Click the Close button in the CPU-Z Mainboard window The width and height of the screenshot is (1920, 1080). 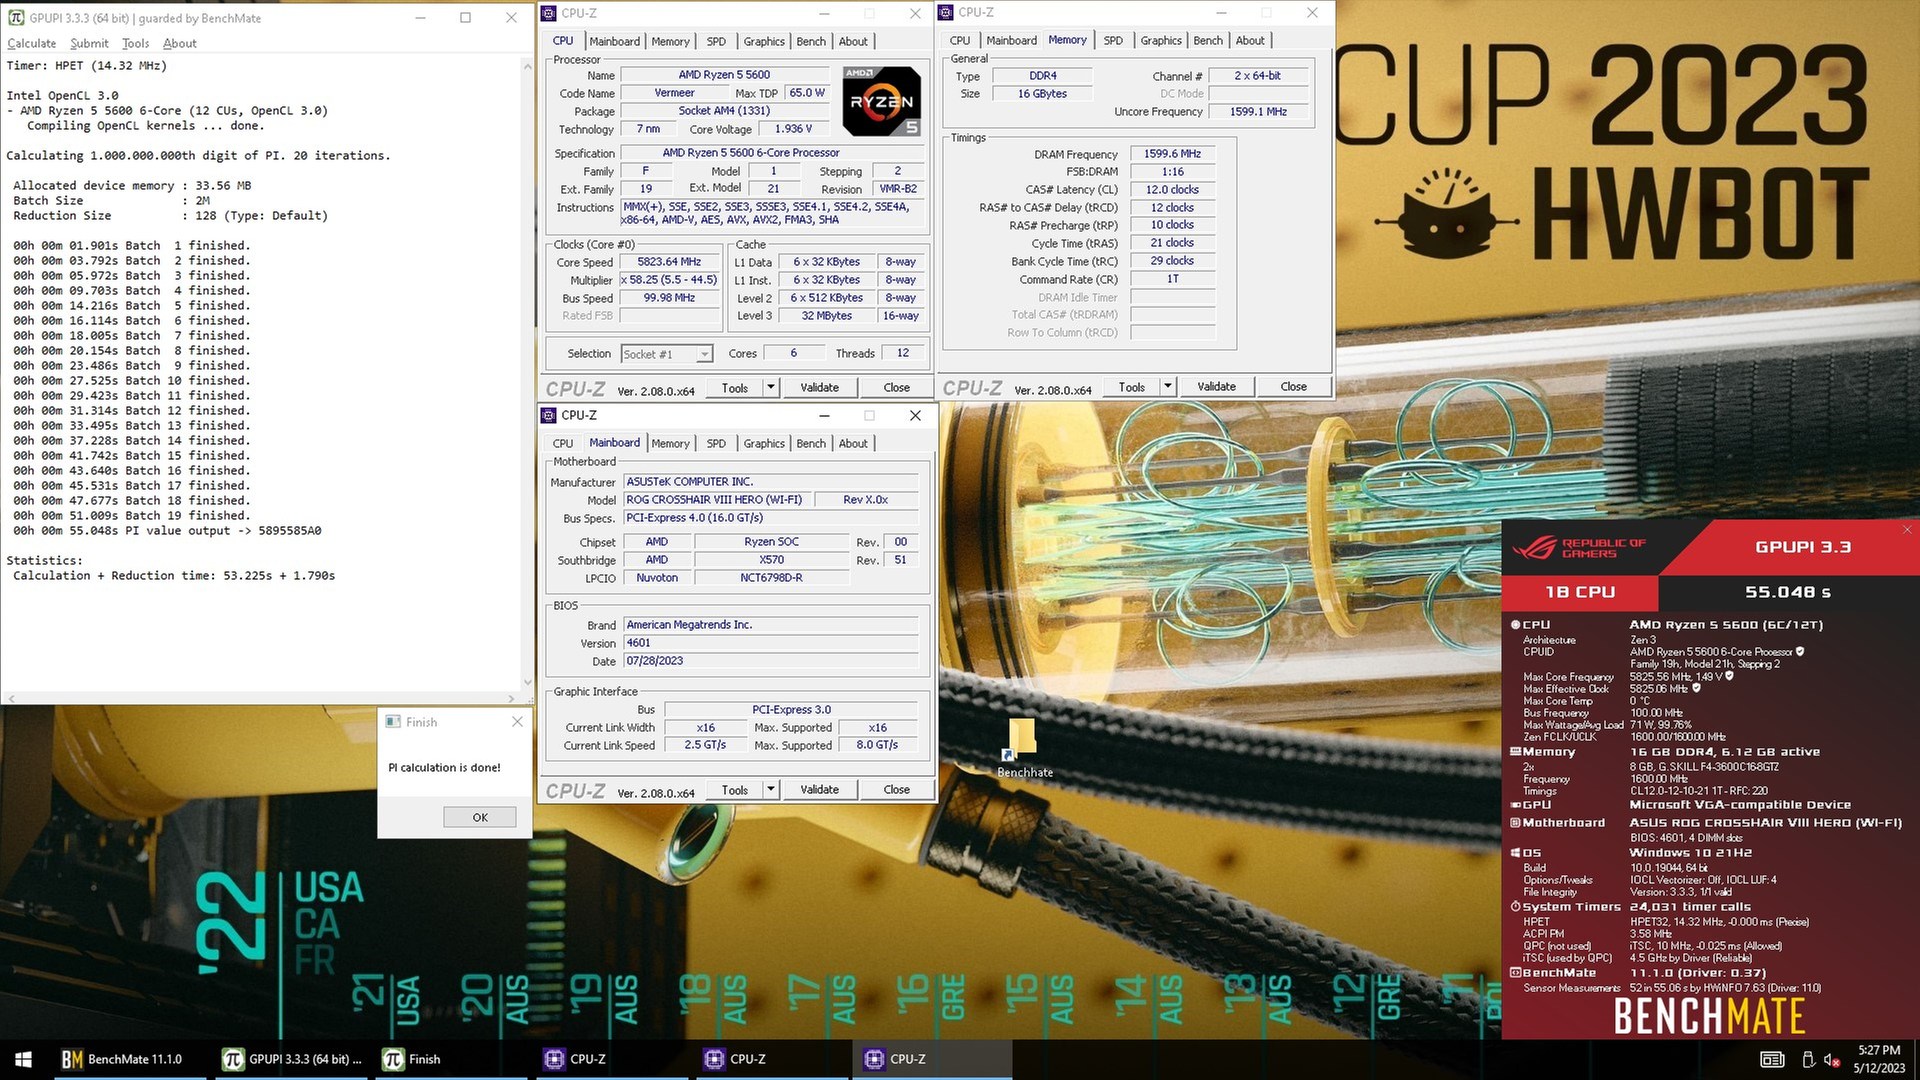coord(896,789)
